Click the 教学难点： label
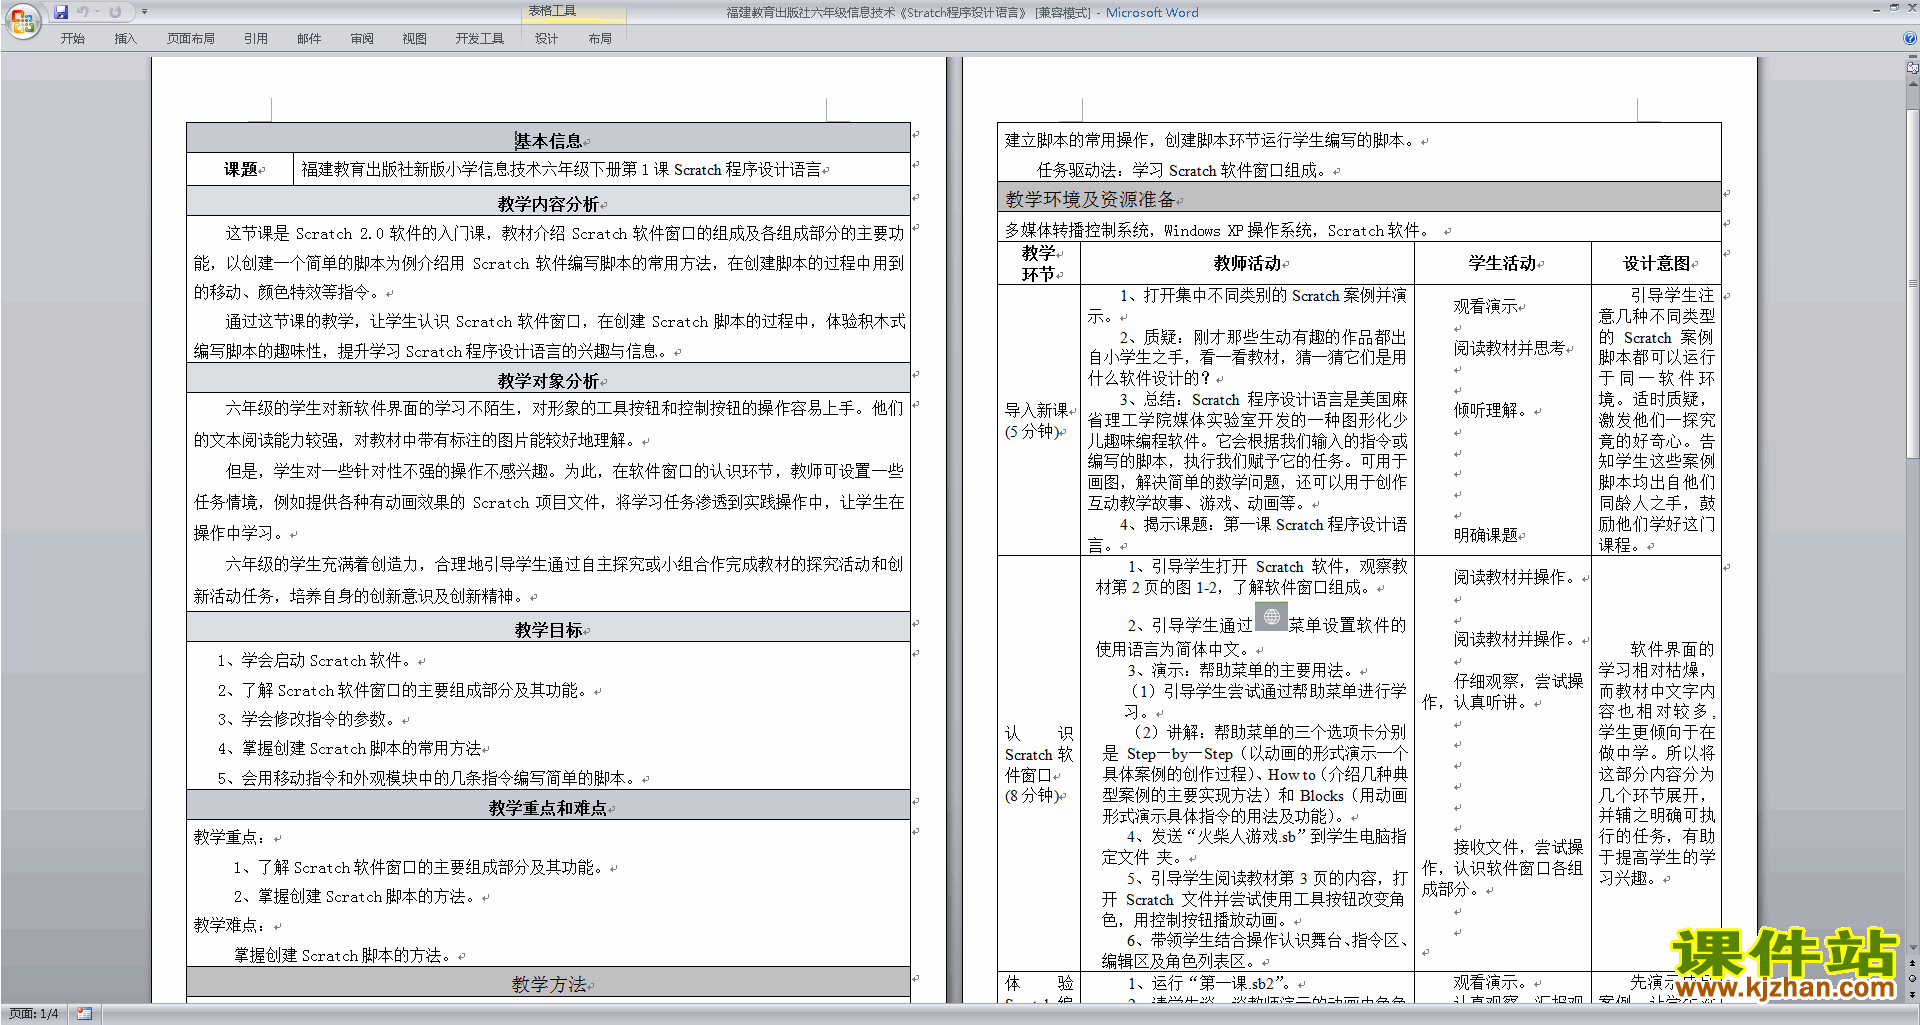This screenshot has width=1920, height=1025. 229,925
